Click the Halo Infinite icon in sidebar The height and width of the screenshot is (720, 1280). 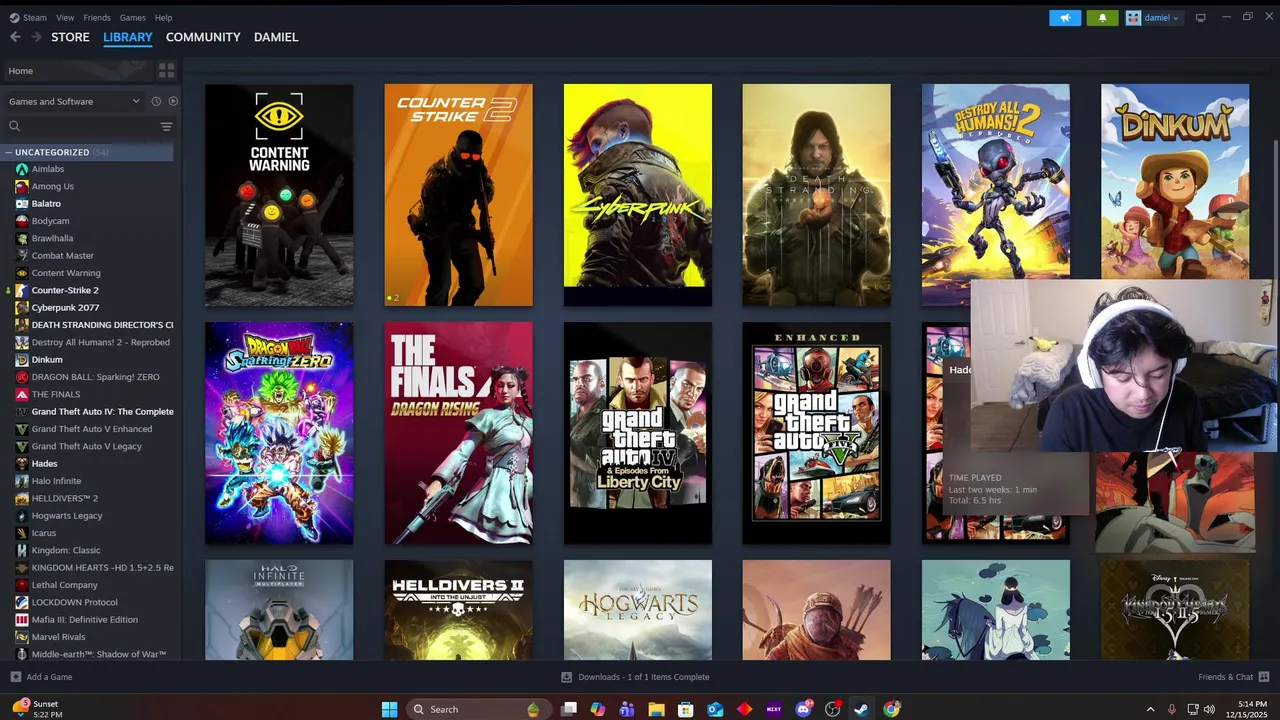point(22,481)
